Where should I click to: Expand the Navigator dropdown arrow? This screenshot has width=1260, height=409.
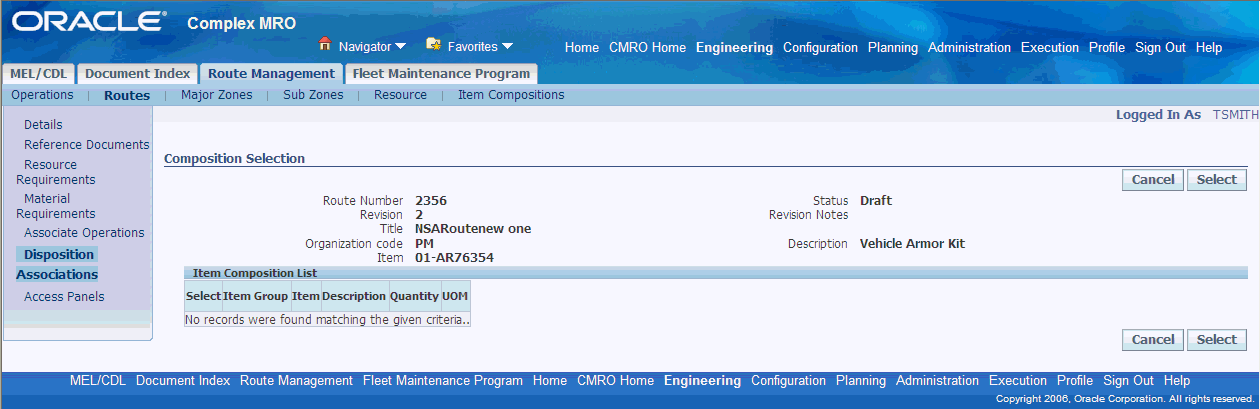click(400, 47)
